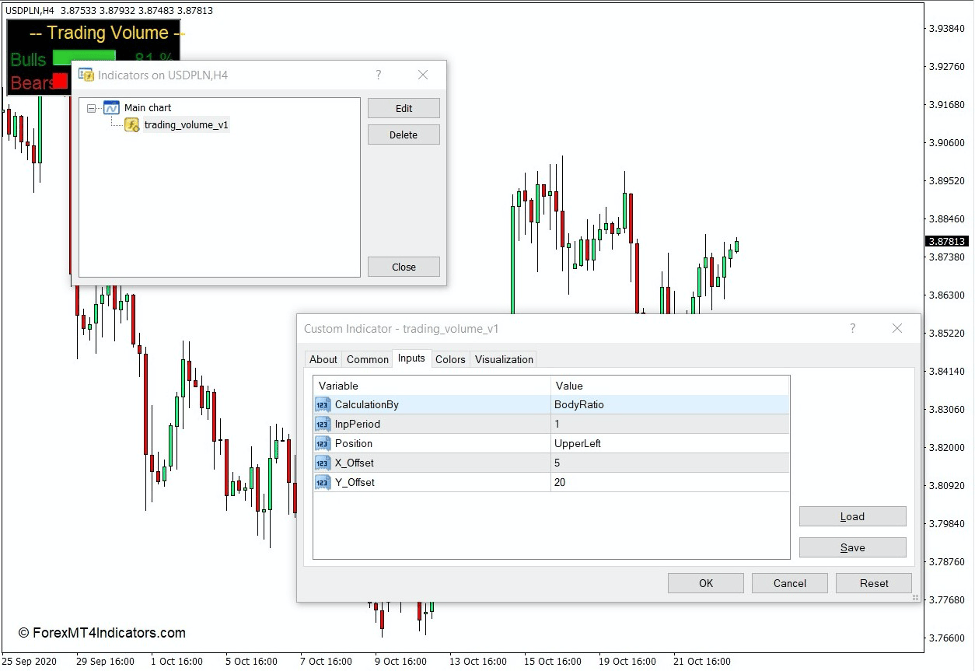Collapse the Main chart tree node
Screen dimensions: 977x672
pyautogui.click(x=90, y=107)
